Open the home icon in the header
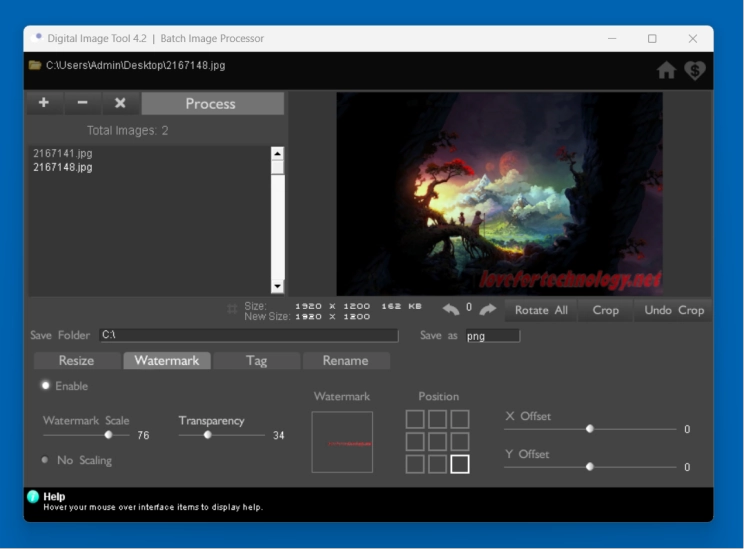Screen dimensions: 744x549 [x=666, y=70]
